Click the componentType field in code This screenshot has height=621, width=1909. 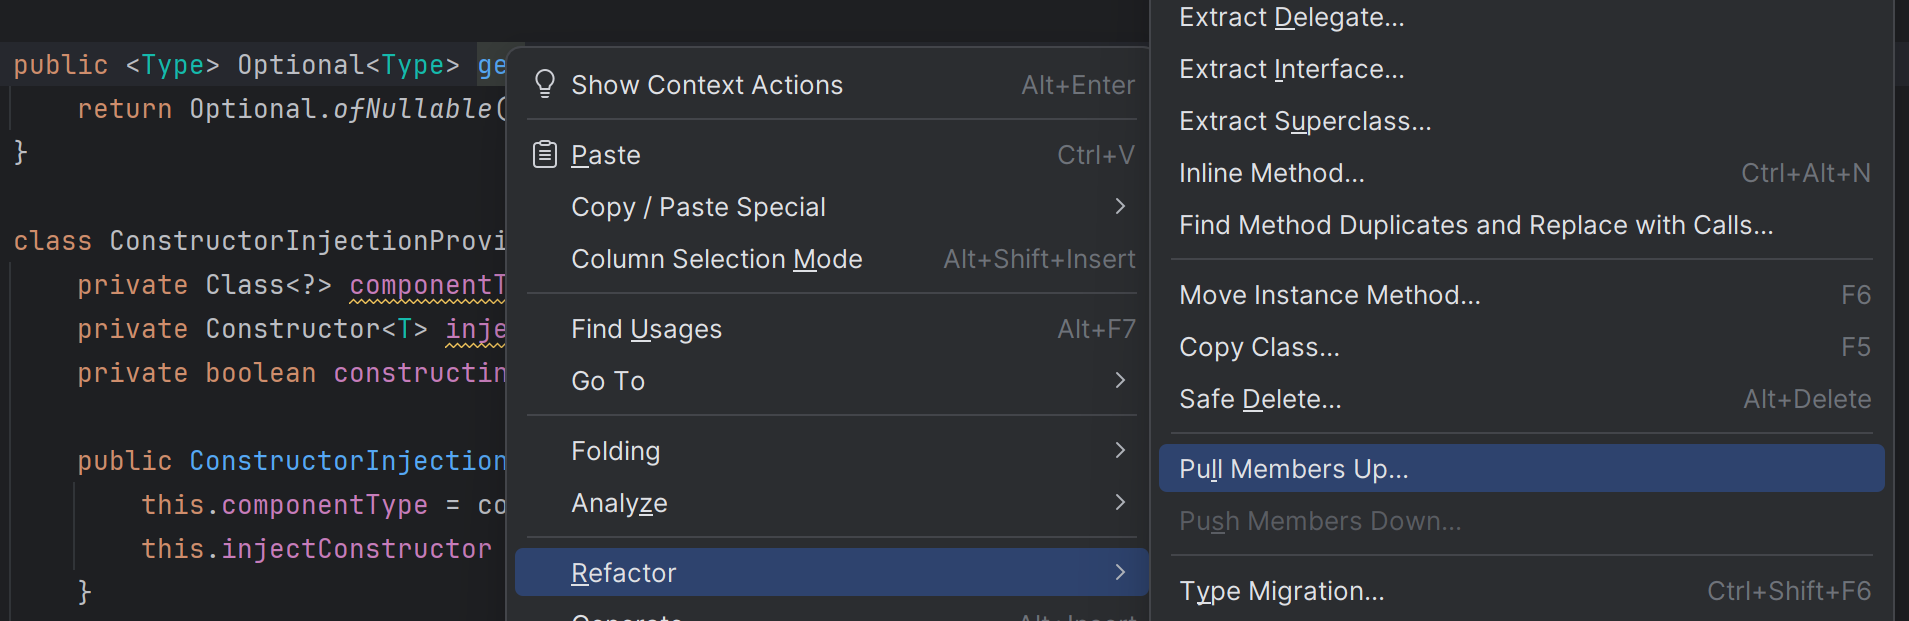[x=427, y=285]
